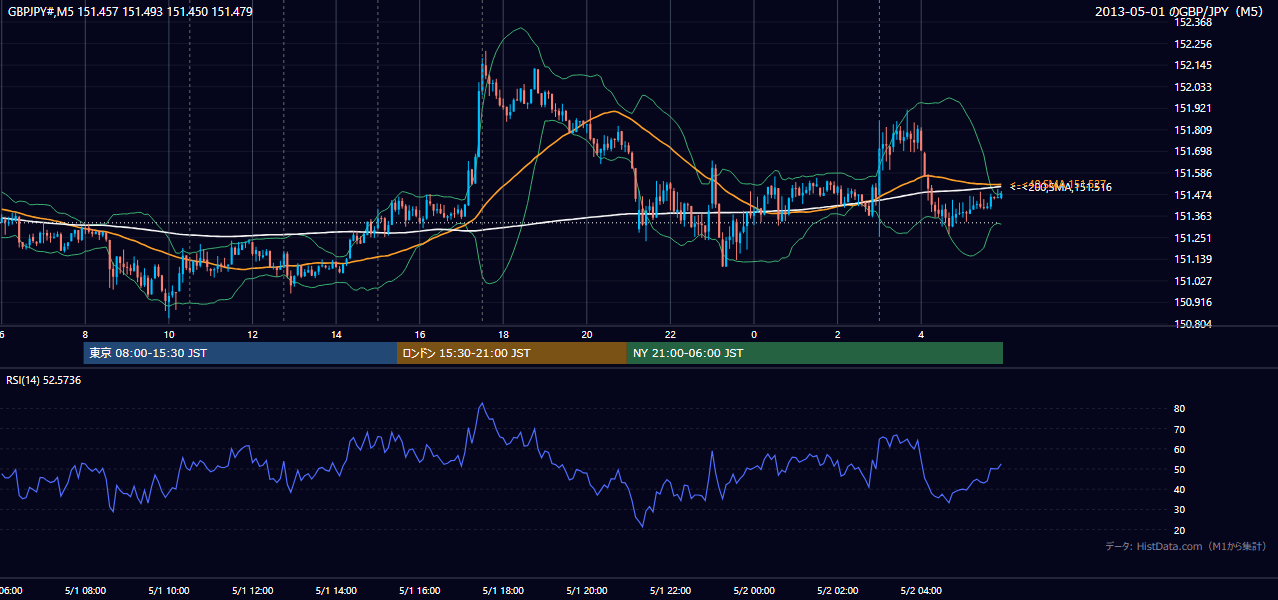The height and width of the screenshot is (600, 1278).
Task: Select the NY 21:00-06:00 JST session bar
Action: (815, 353)
